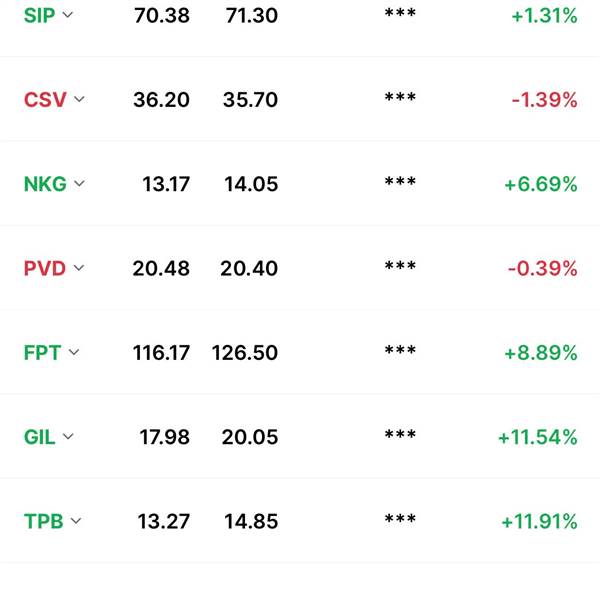Expand the chevron next to CSV
This screenshot has height=600, width=600.
pyautogui.click(x=79, y=99)
